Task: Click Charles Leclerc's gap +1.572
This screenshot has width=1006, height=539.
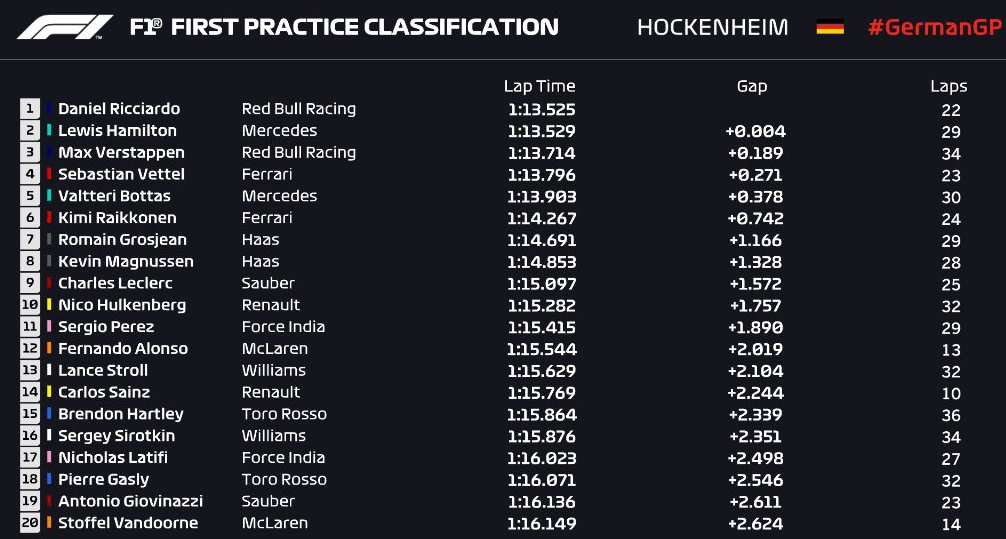Action: [755, 284]
